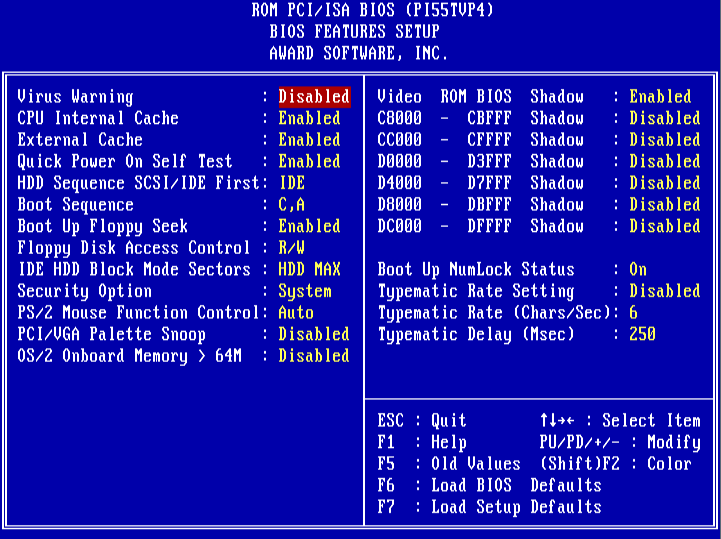Click the CPU Internal Cache label
Viewport: 721px width, 539px height.
pyautogui.click(x=98, y=119)
